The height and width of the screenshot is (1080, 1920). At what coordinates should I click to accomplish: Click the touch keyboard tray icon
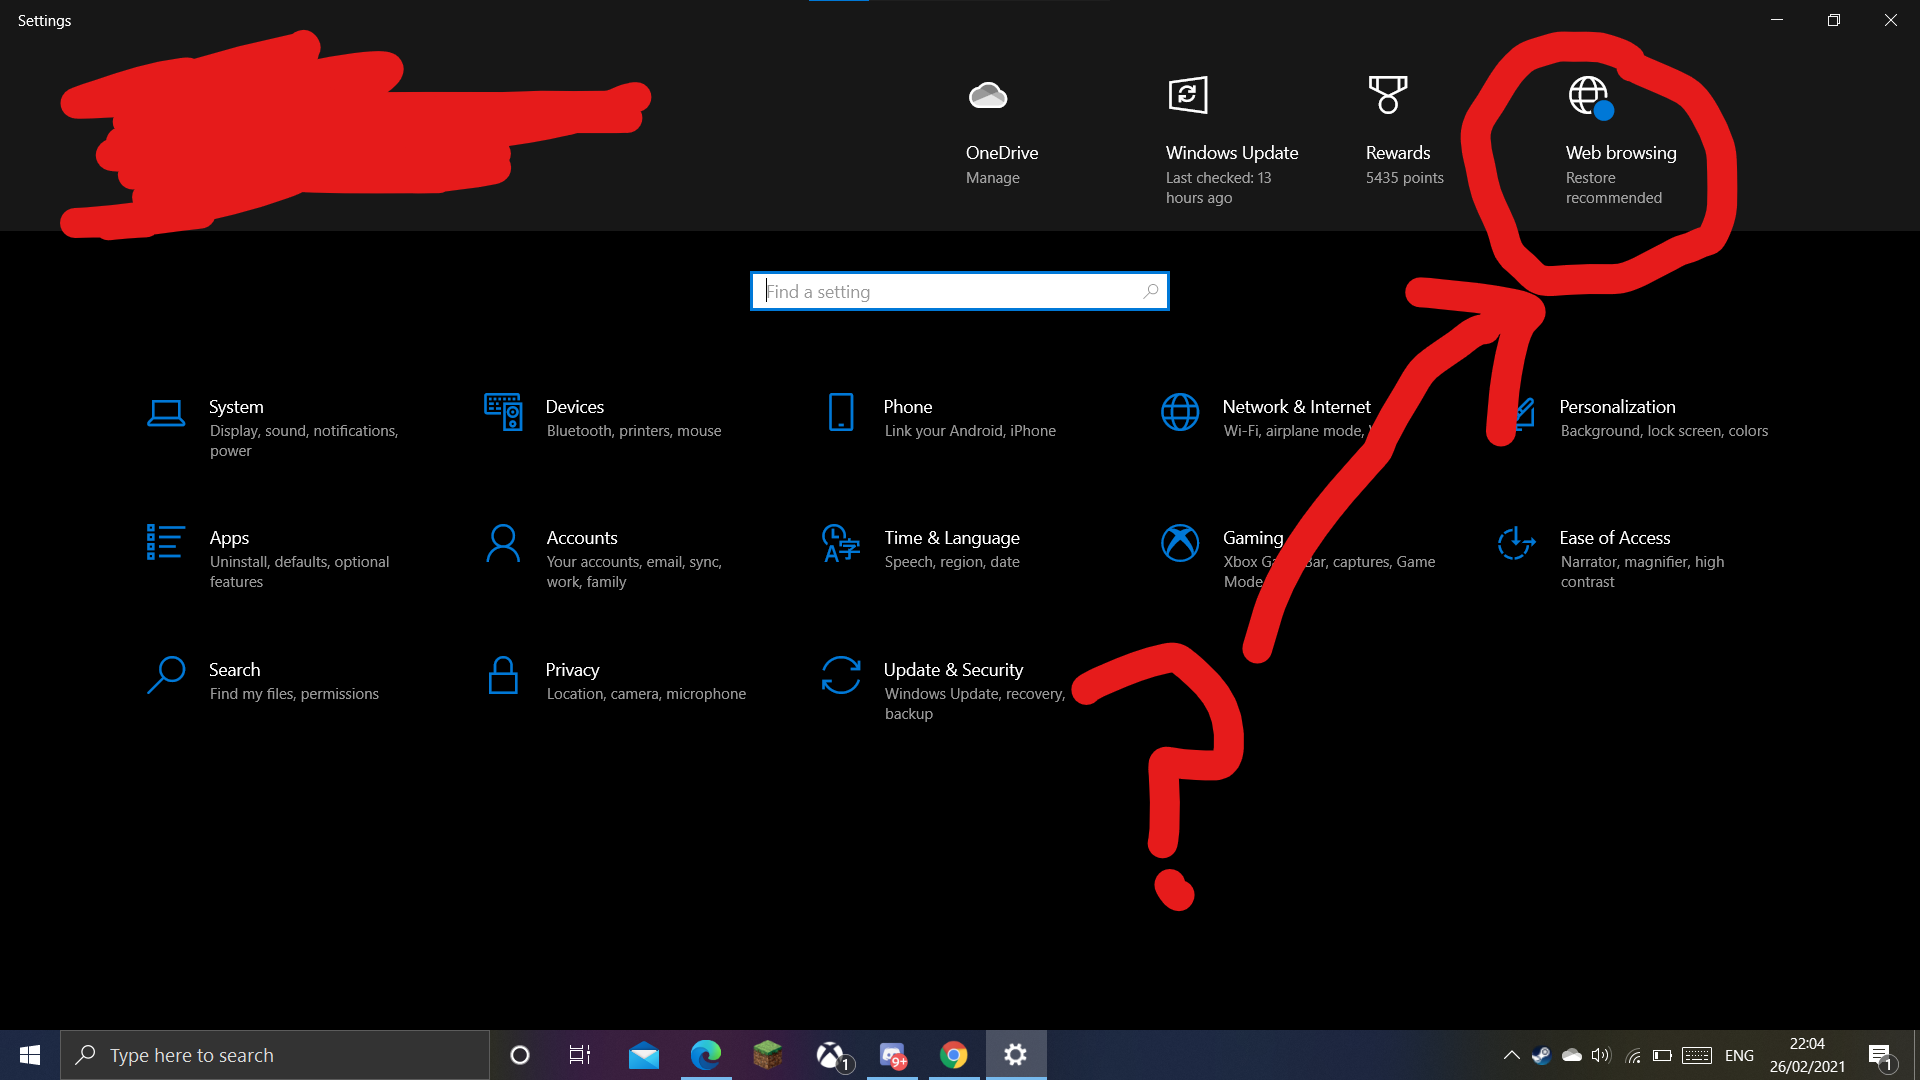point(1697,1055)
